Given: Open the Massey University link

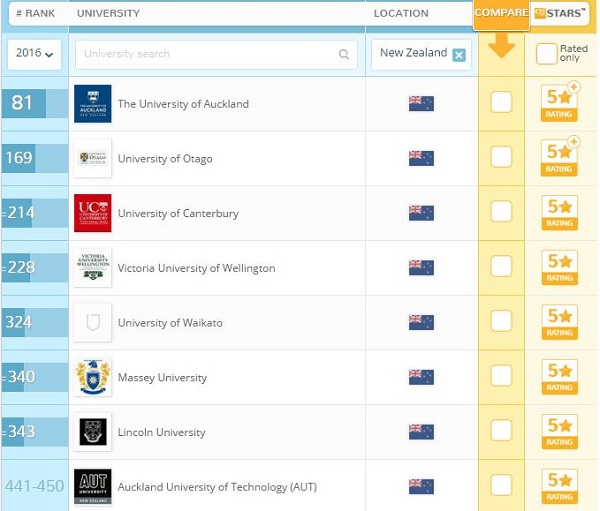Looking at the screenshot, I should tap(162, 378).
